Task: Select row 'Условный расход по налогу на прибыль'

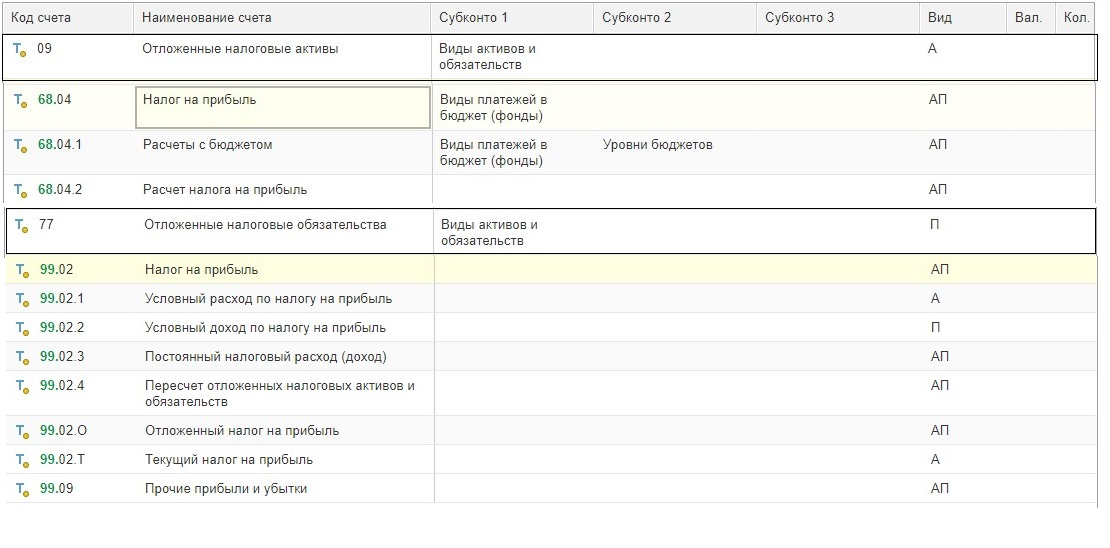Action: [x=268, y=299]
